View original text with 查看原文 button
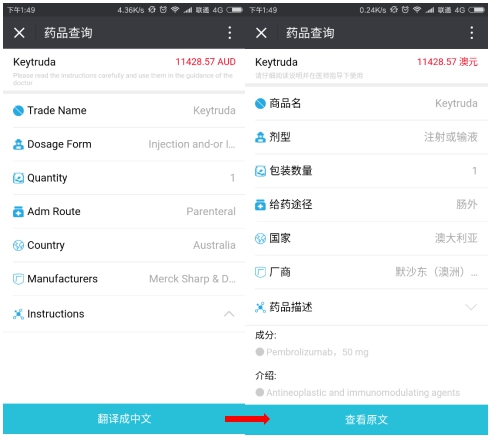 click(366, 420)
